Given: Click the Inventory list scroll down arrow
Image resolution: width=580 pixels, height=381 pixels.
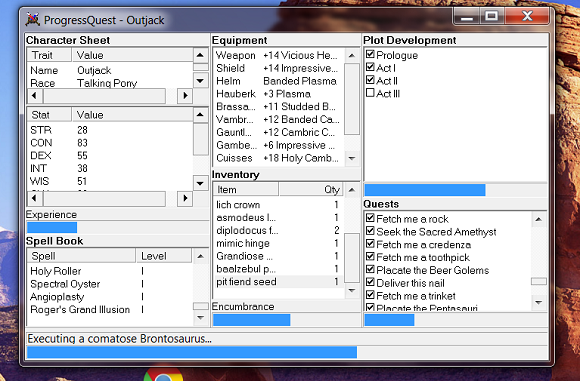Looking at the screenshot, I should click(x=352, y=290).
